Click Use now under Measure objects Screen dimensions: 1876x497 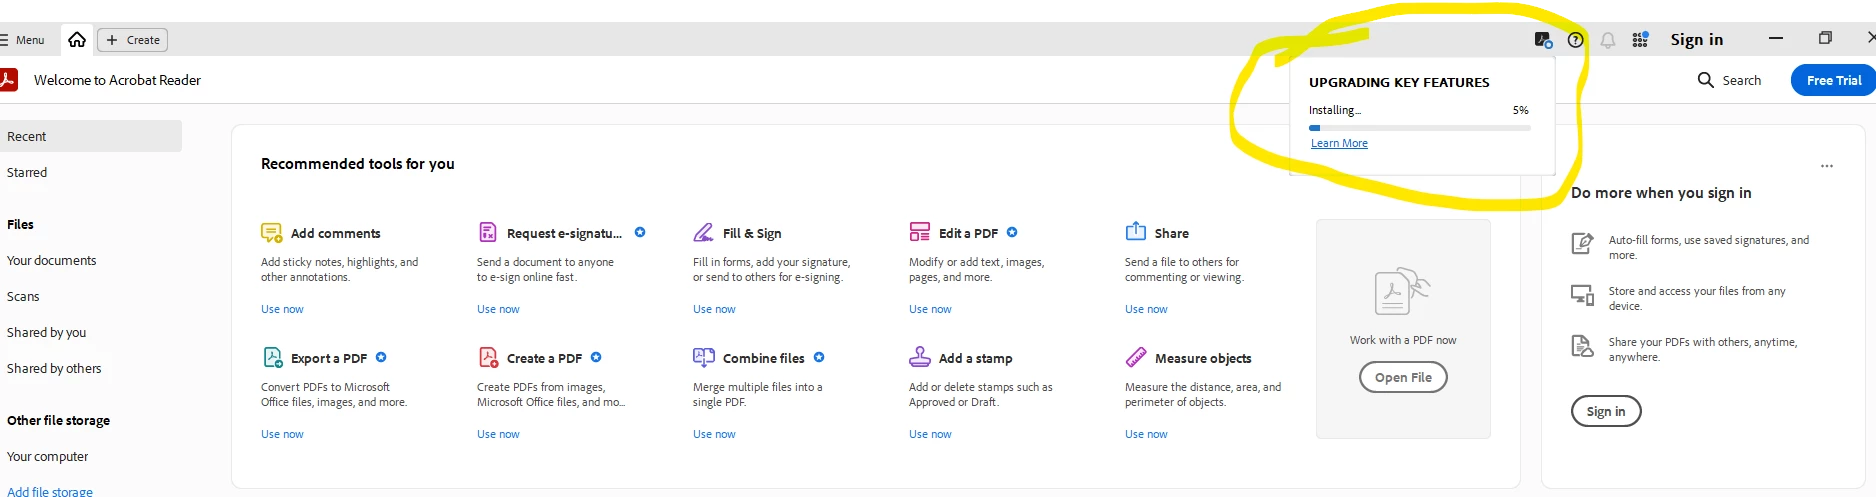[x=1146, y=434]
